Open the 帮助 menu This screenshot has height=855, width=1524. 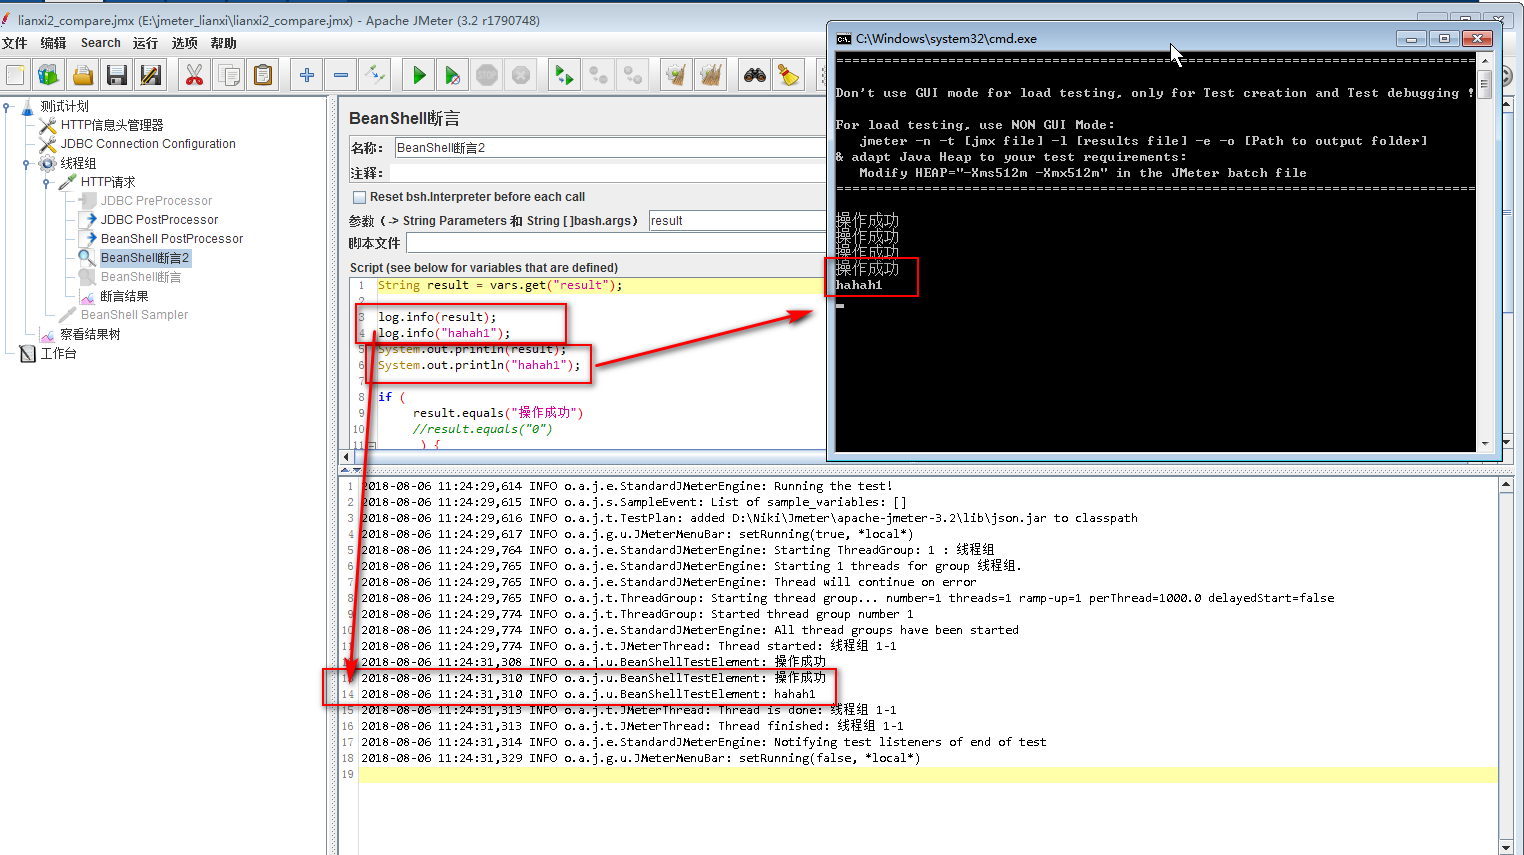(224, 43)
